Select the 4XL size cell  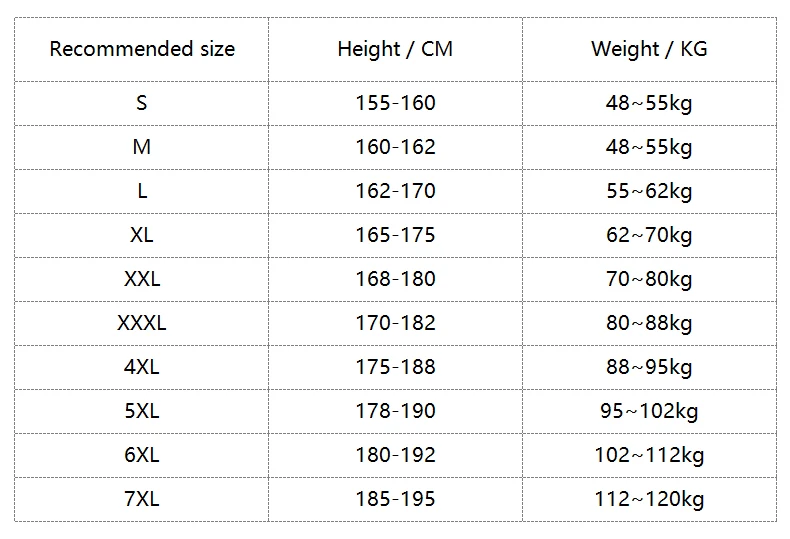(142, 367)
